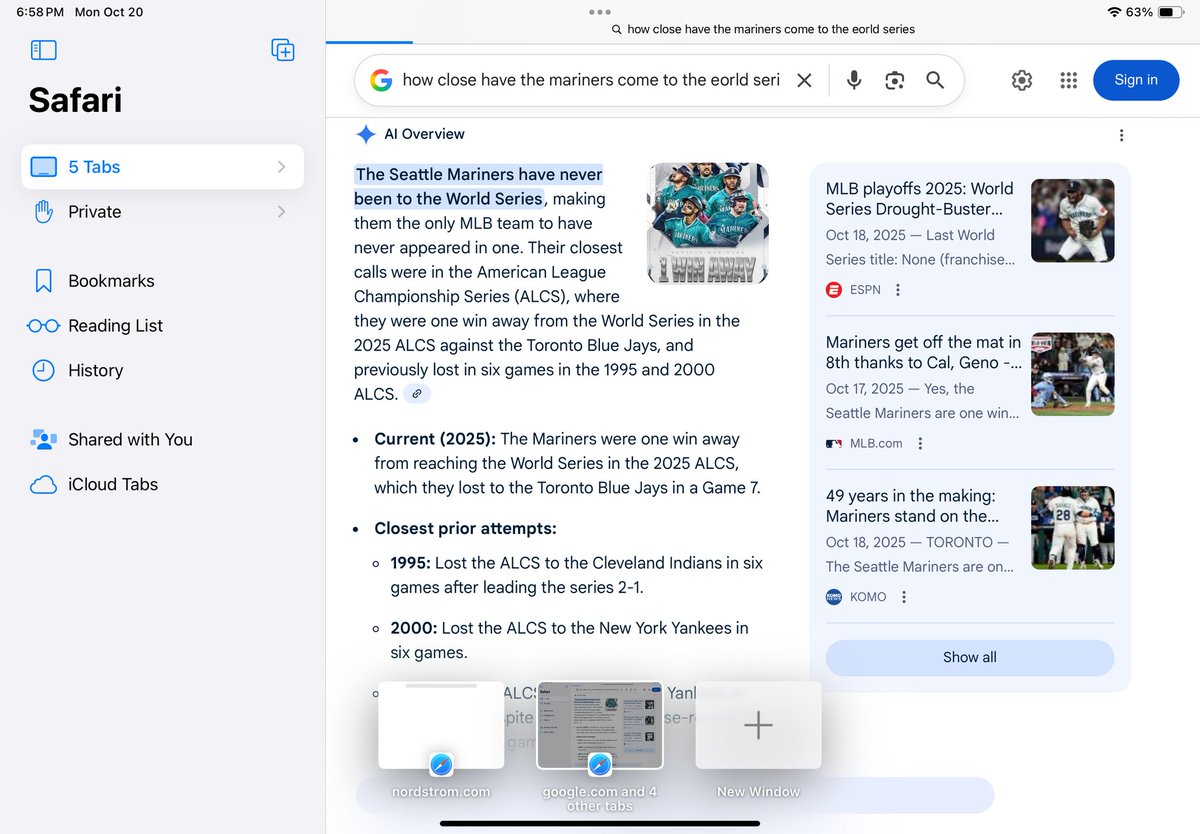
Task: Open the '1 Win Away' Mariners image
Action: coord(708,223)
